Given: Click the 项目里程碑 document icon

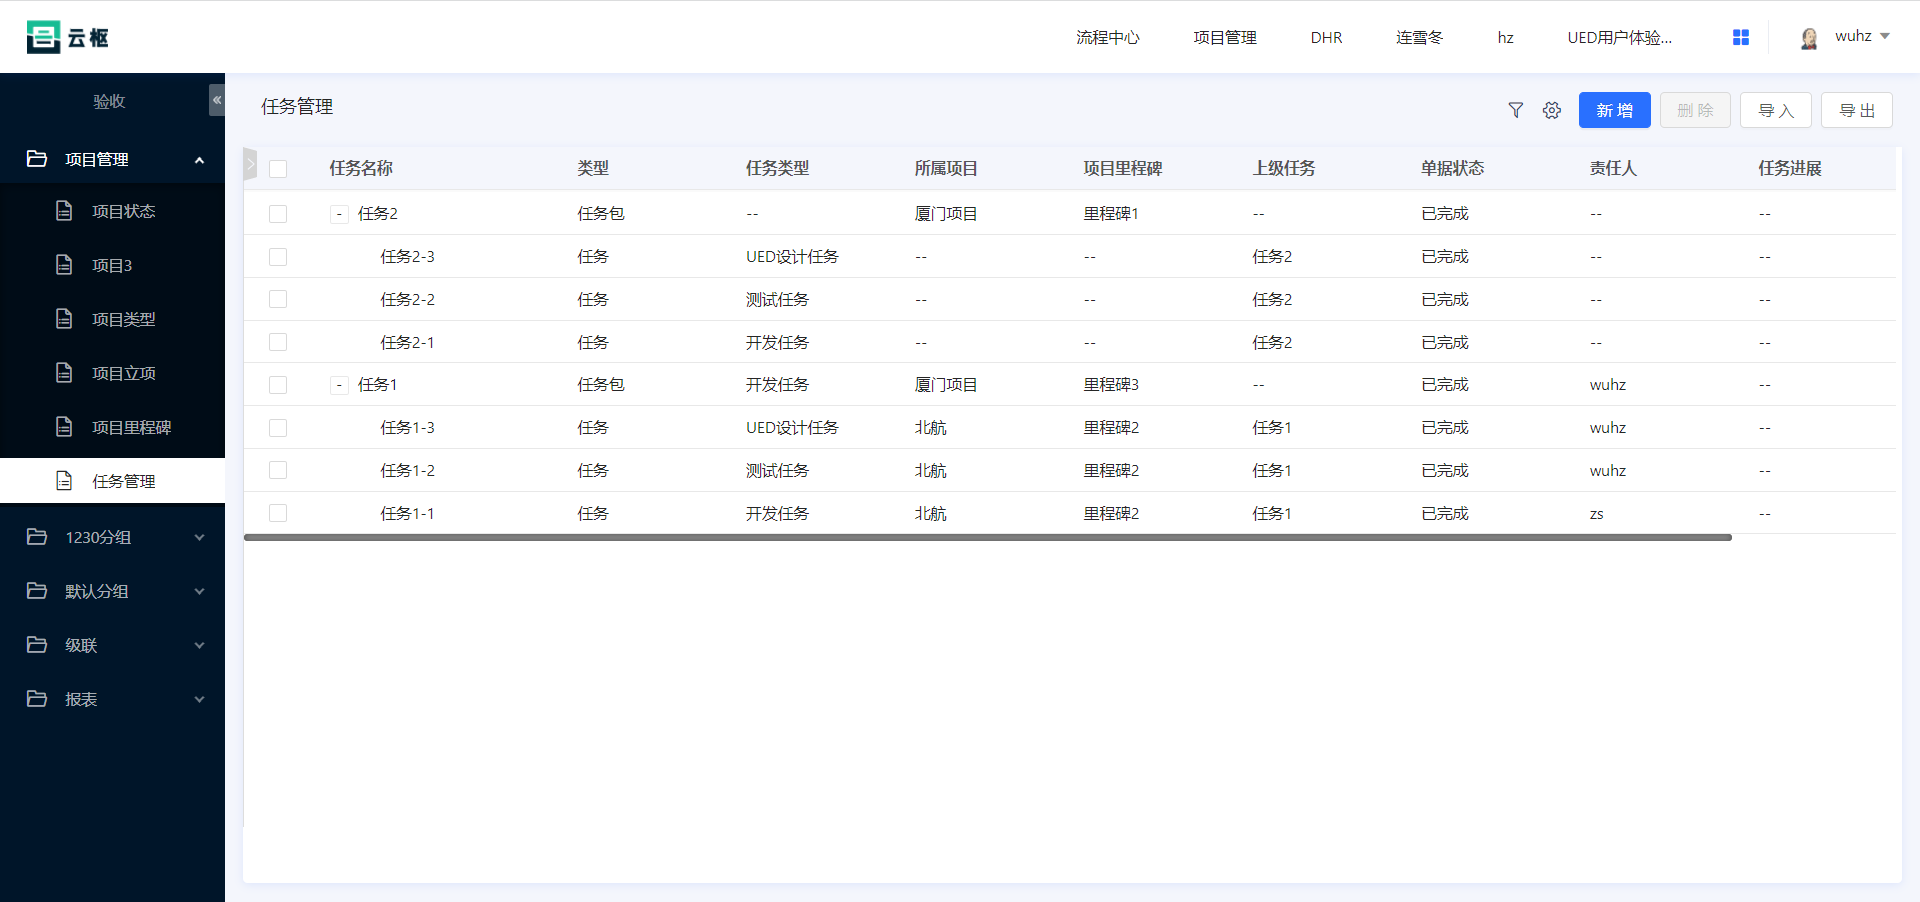Looking at the screenshot, I should [64, 427].
